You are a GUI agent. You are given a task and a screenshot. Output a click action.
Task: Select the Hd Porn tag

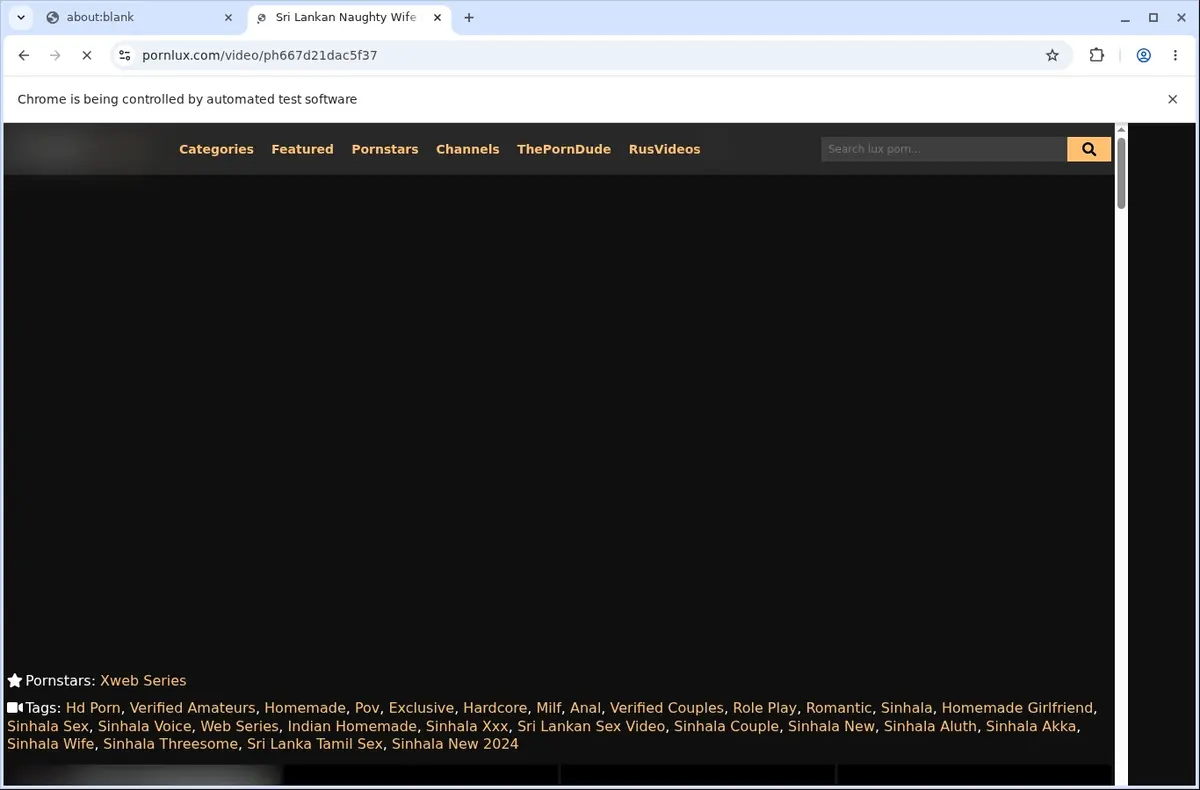click(93, 708)
